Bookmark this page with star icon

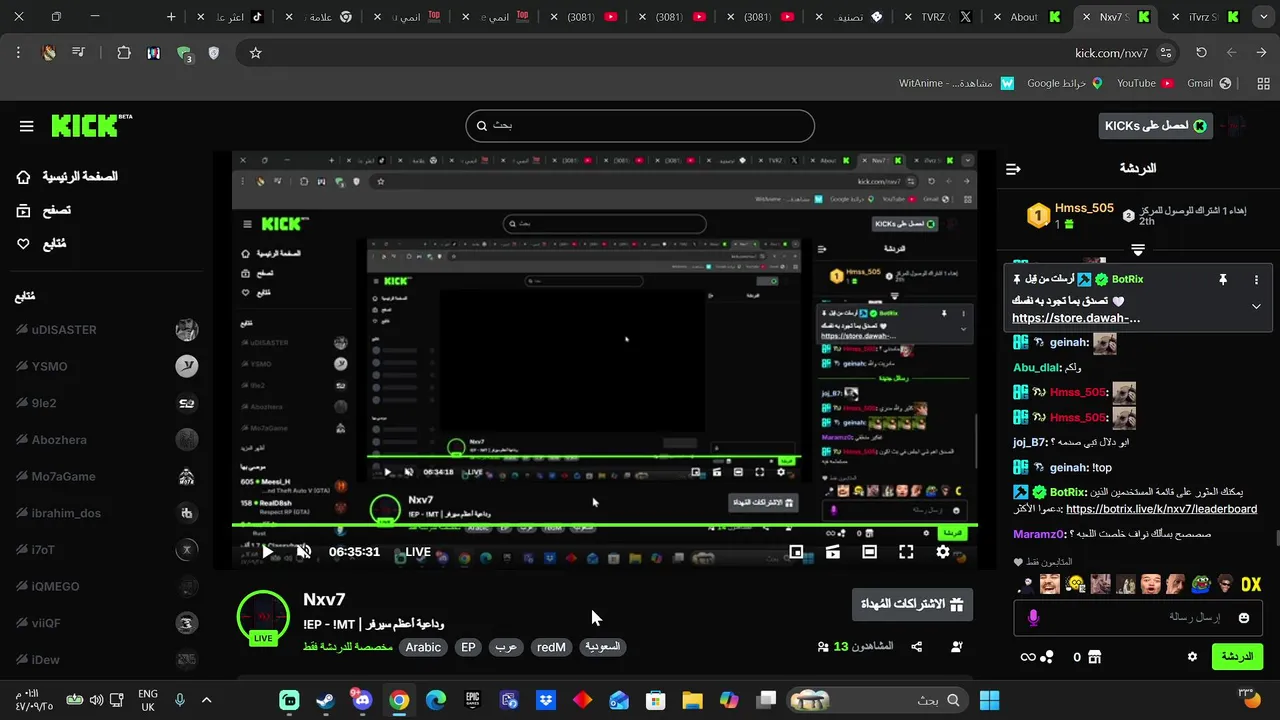[x=255, y=53]
